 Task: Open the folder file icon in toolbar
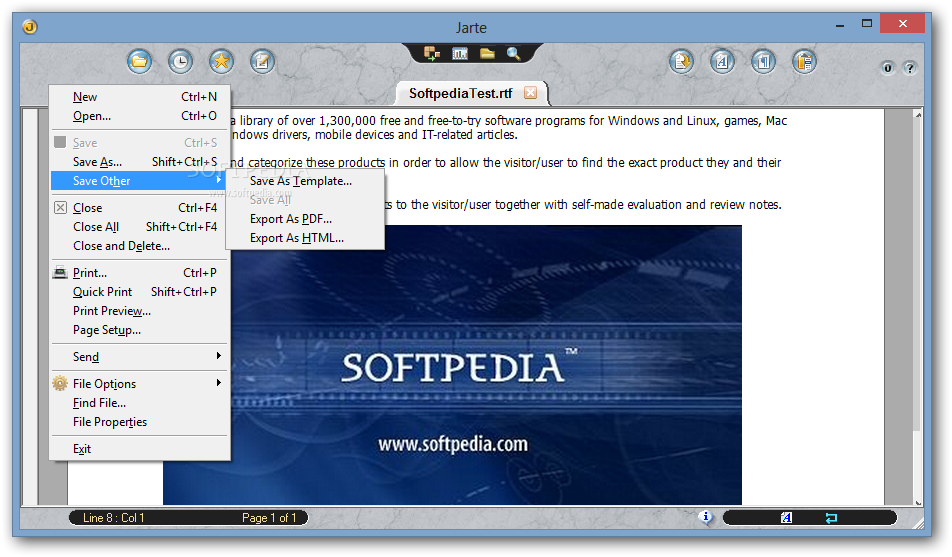click(x=140, y=61)
